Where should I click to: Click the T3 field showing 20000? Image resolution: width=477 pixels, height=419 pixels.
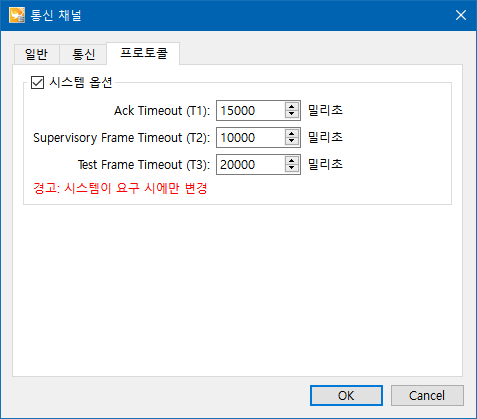pos(251,164)
